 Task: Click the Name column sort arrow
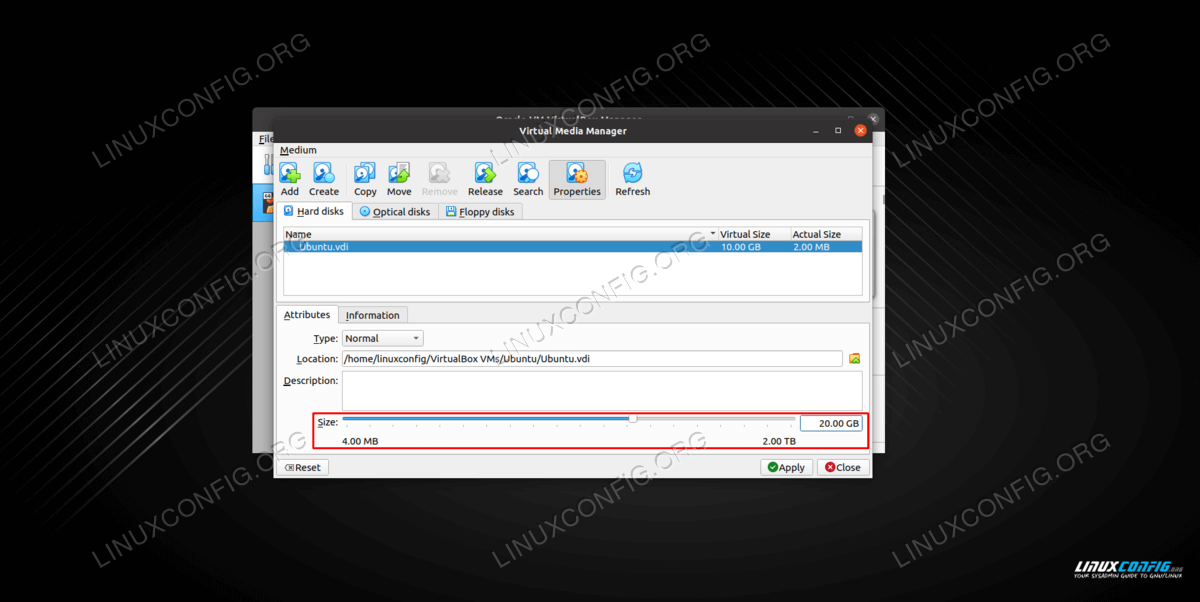[713, 234]
